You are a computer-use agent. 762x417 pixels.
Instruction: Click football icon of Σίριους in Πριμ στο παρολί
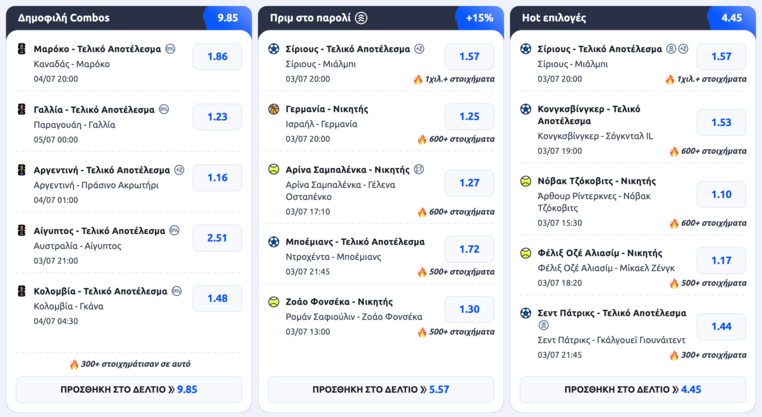pyautogui.click(x=274, y=49)
